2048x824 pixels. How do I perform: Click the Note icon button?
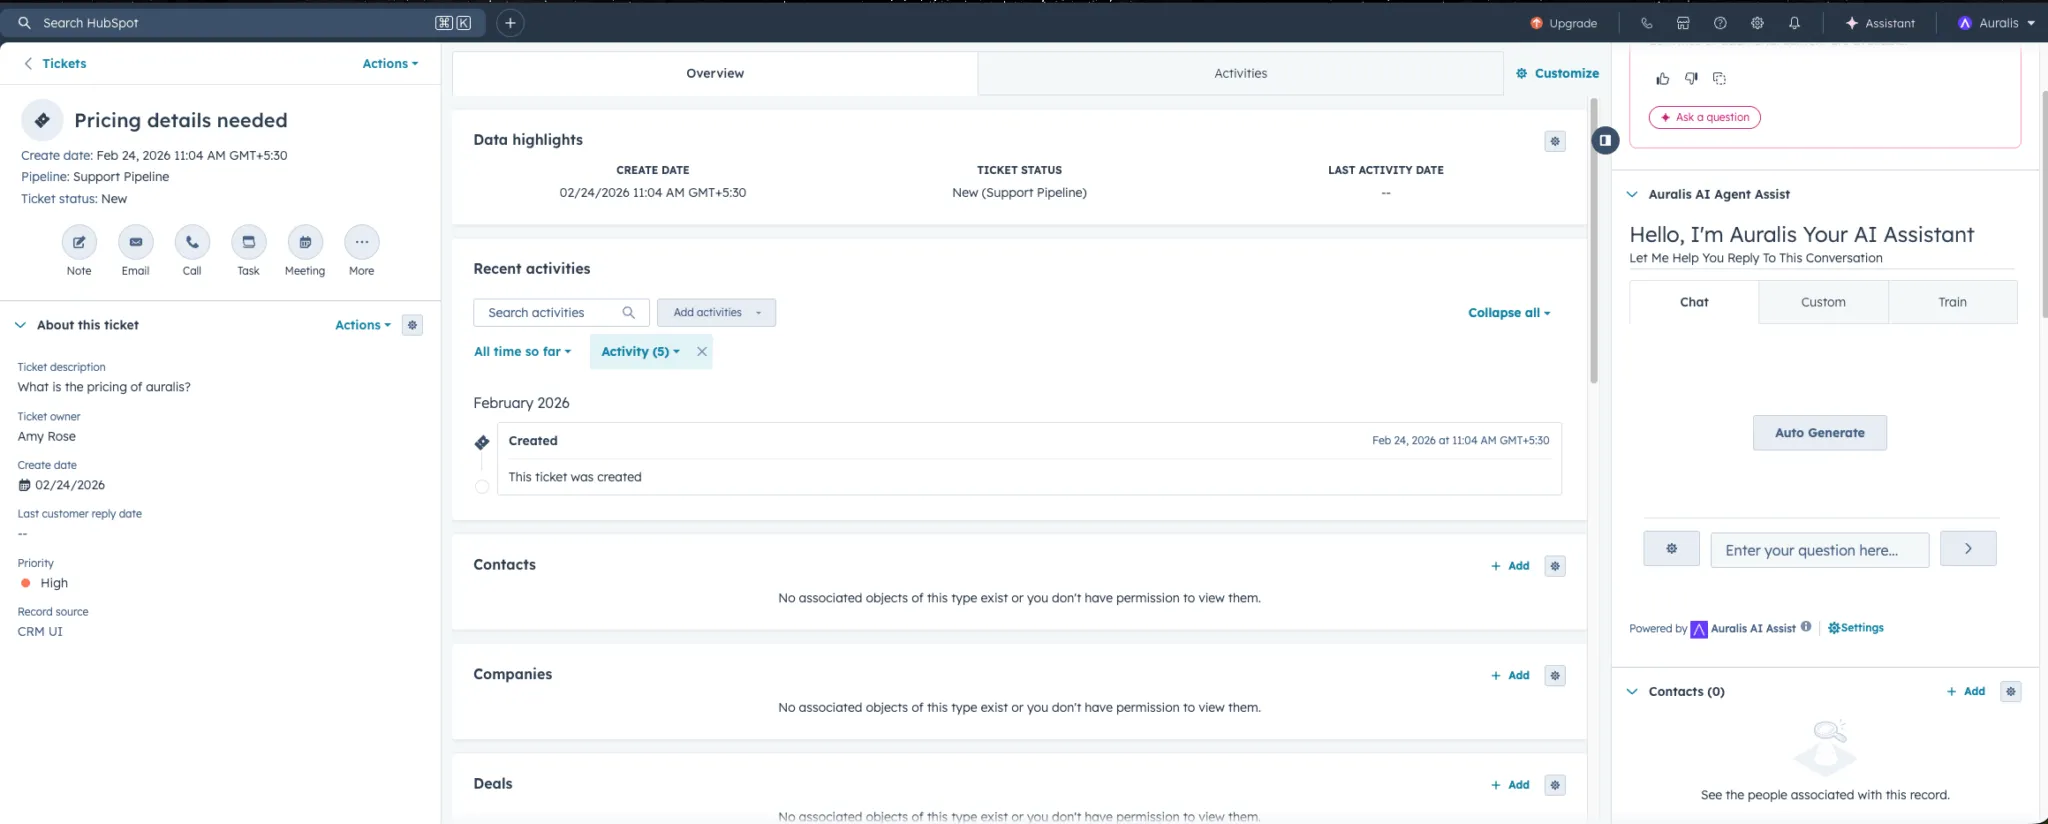[x=79, y=242]
